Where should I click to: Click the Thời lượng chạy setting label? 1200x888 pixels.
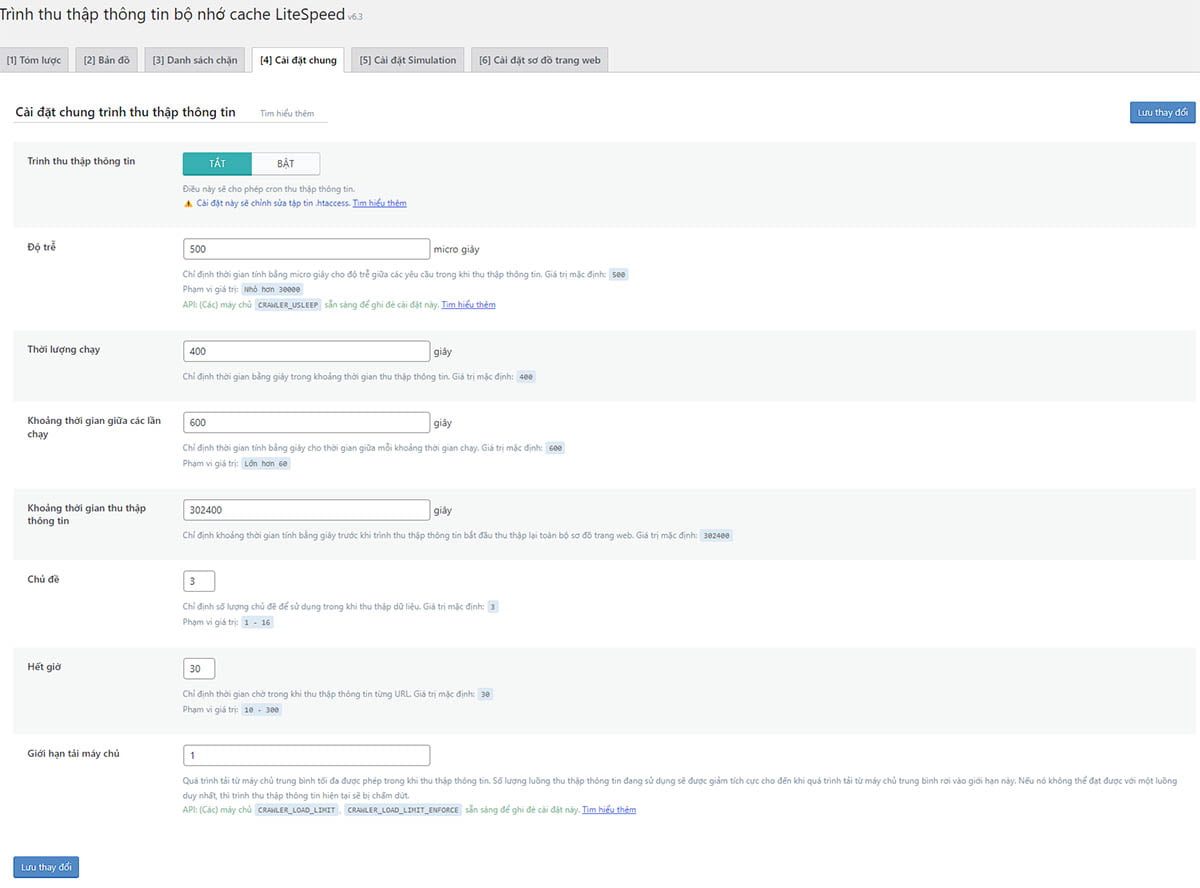[64, 349]
